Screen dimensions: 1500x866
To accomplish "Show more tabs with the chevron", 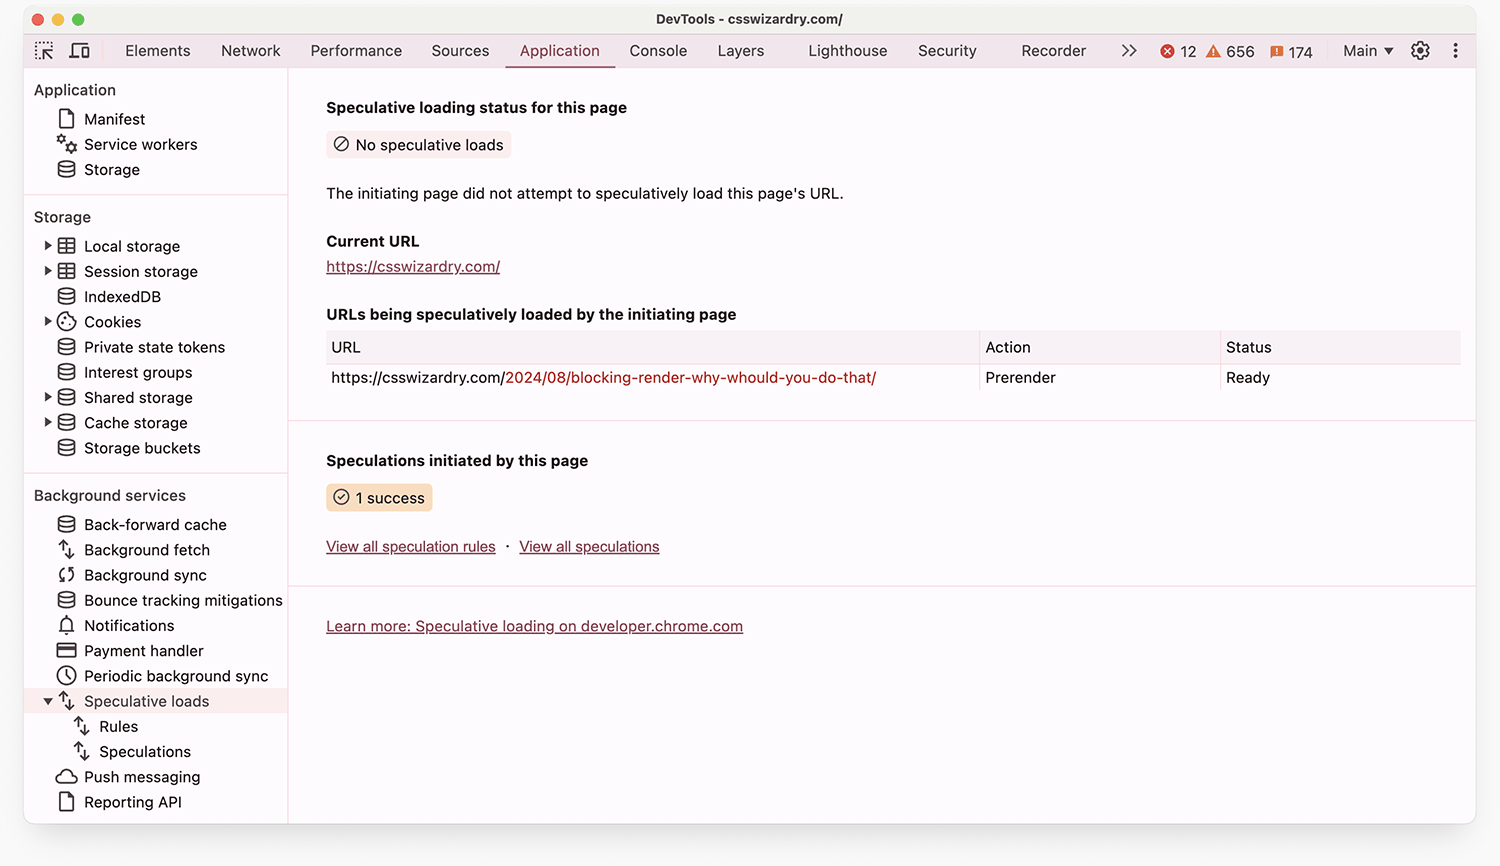I will [1129, 51].
